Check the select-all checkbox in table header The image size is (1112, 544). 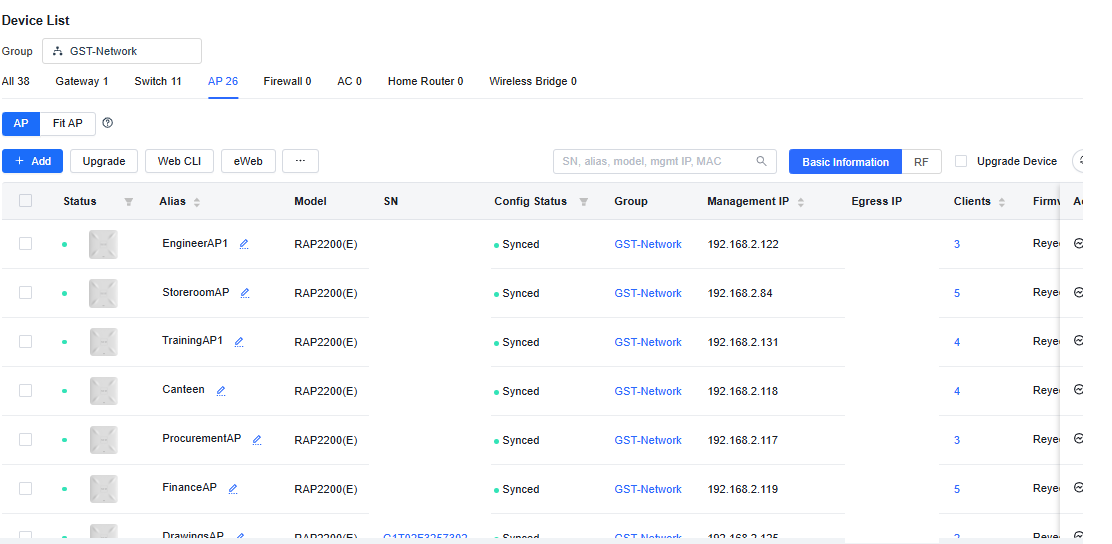26,201
